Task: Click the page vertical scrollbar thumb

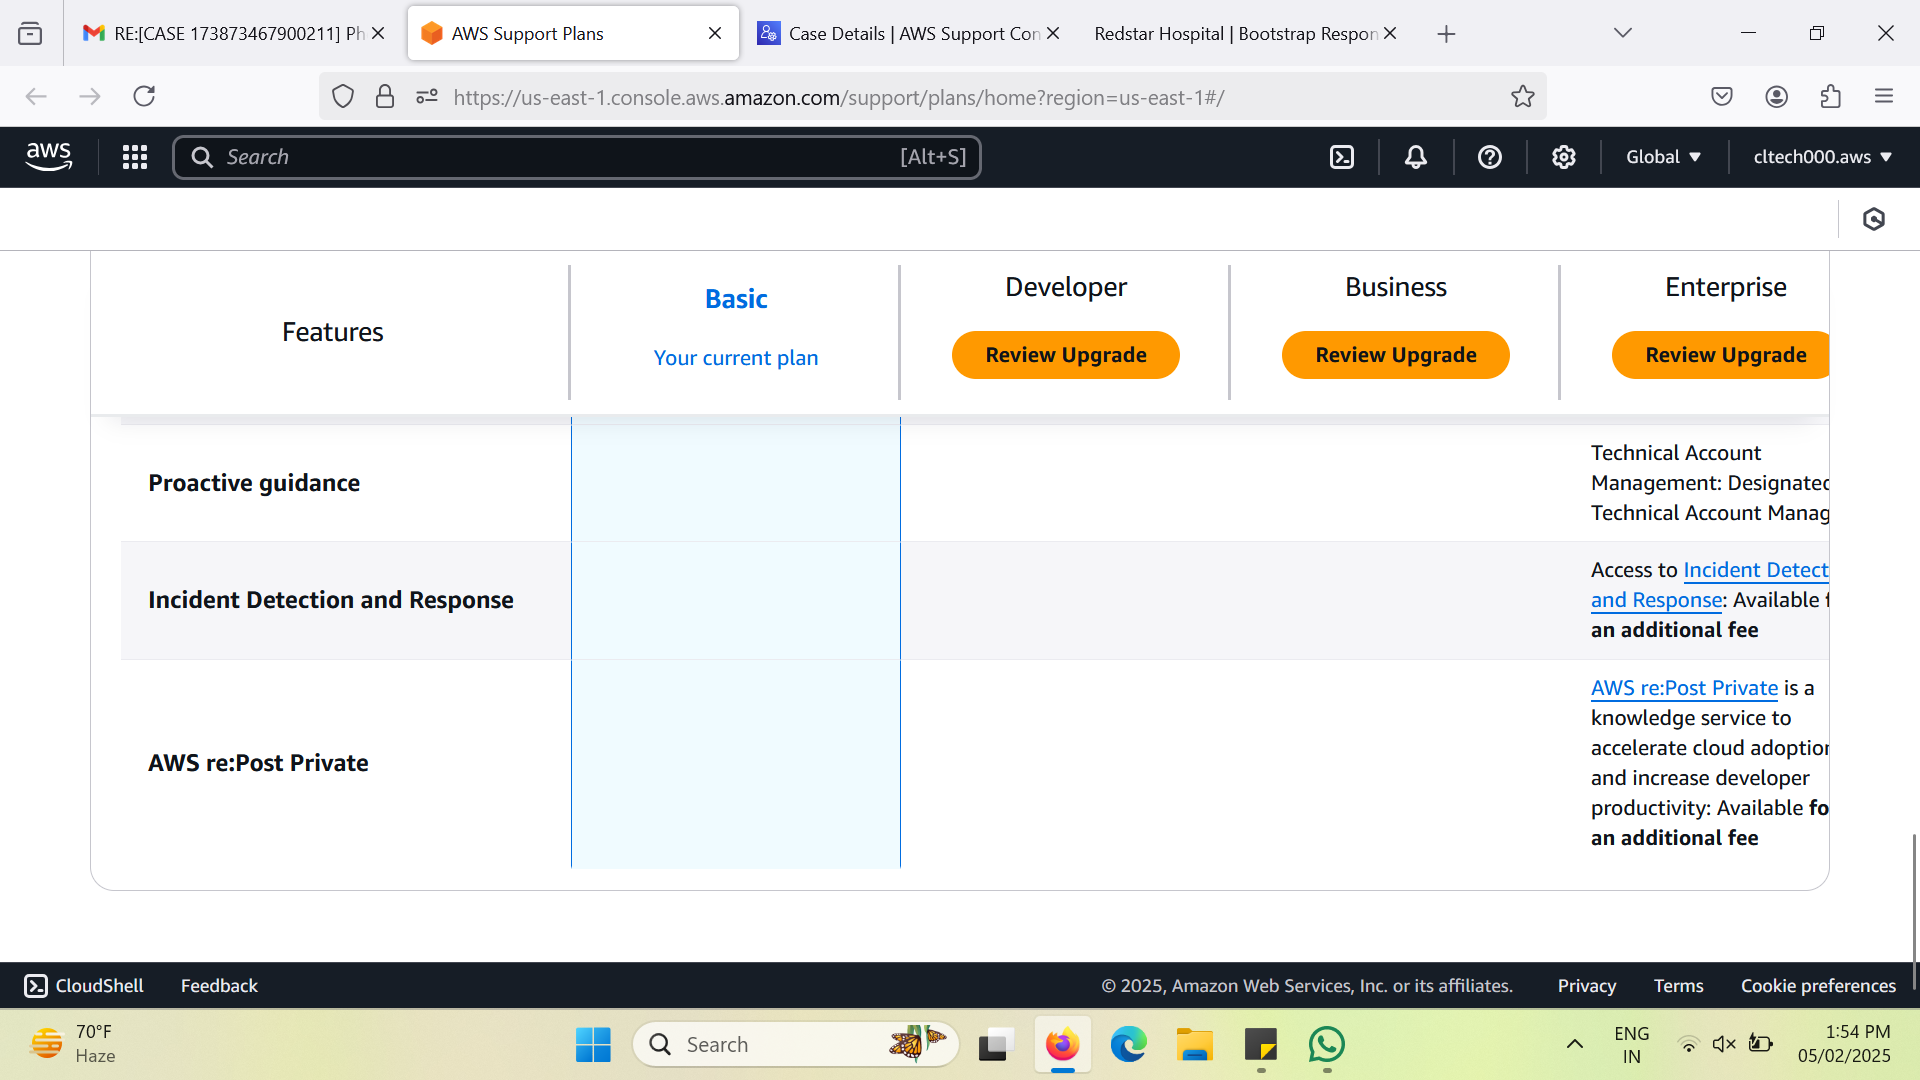Action: click(1914, 910)
